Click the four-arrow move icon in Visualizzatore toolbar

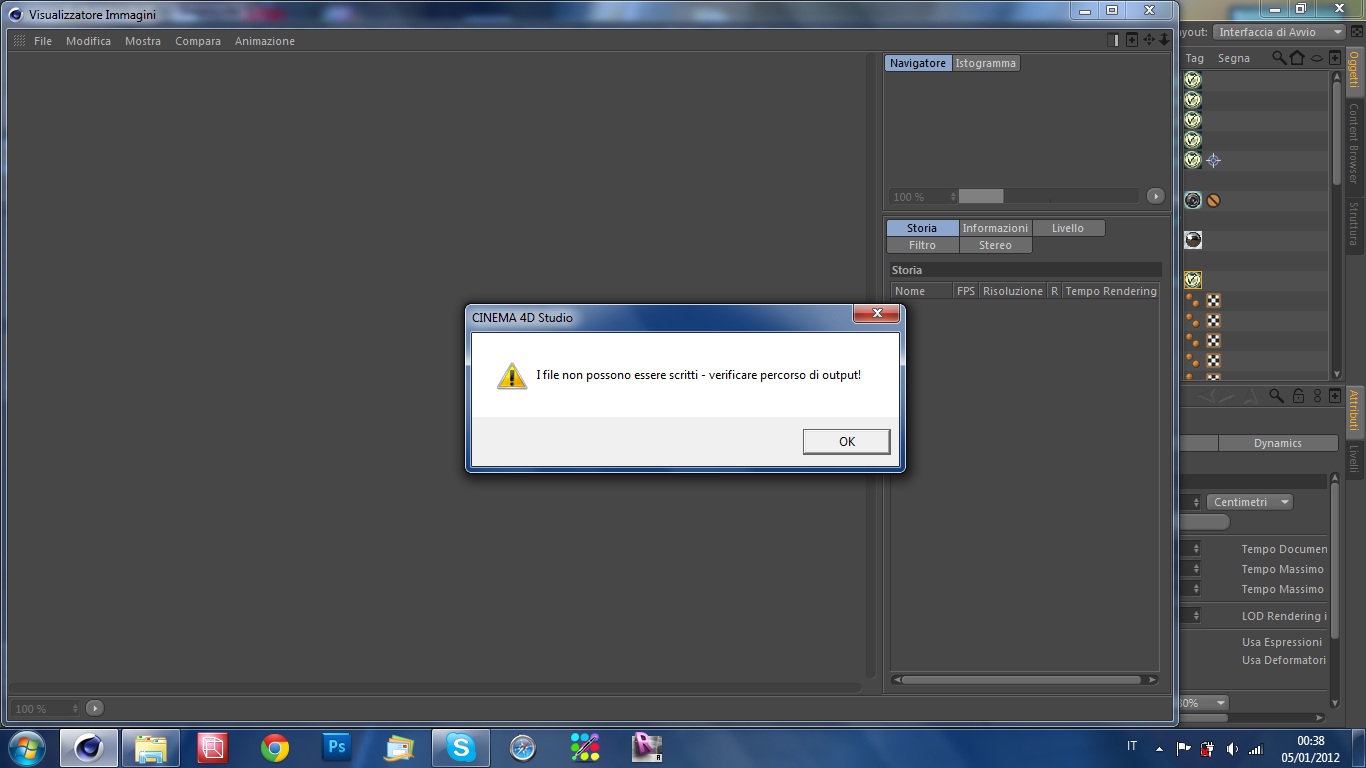pyautogui.click(x=1149, y=40)
